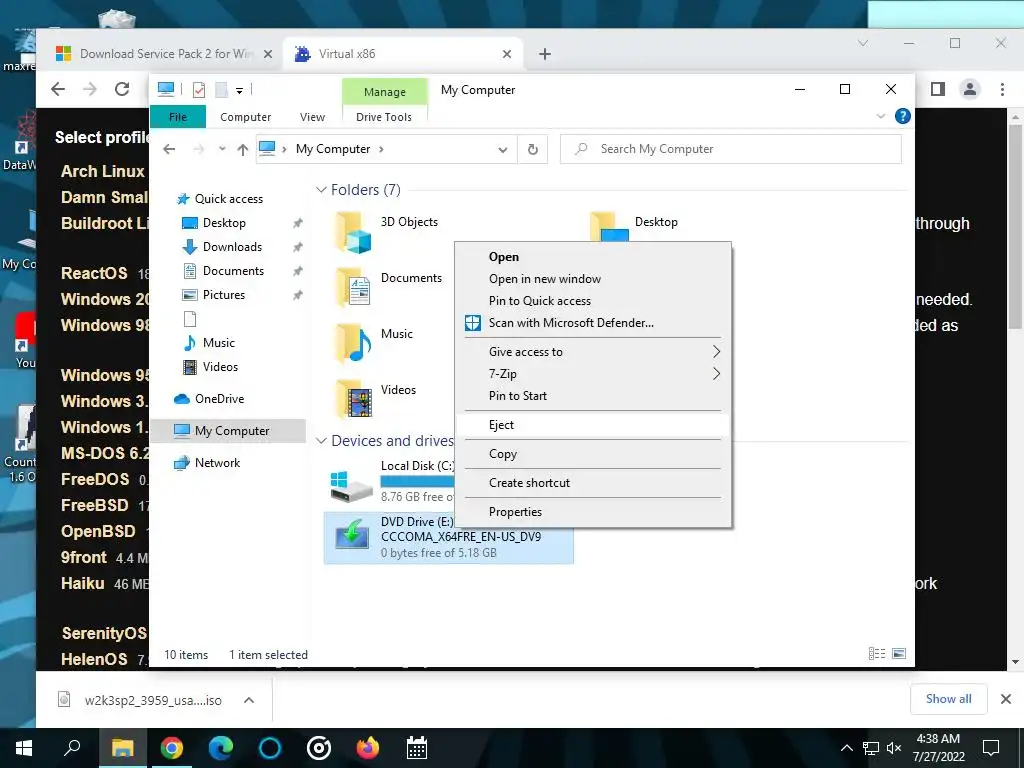Select the 3D Objects folder icon

pyautogui.click(x=353, y=232)
